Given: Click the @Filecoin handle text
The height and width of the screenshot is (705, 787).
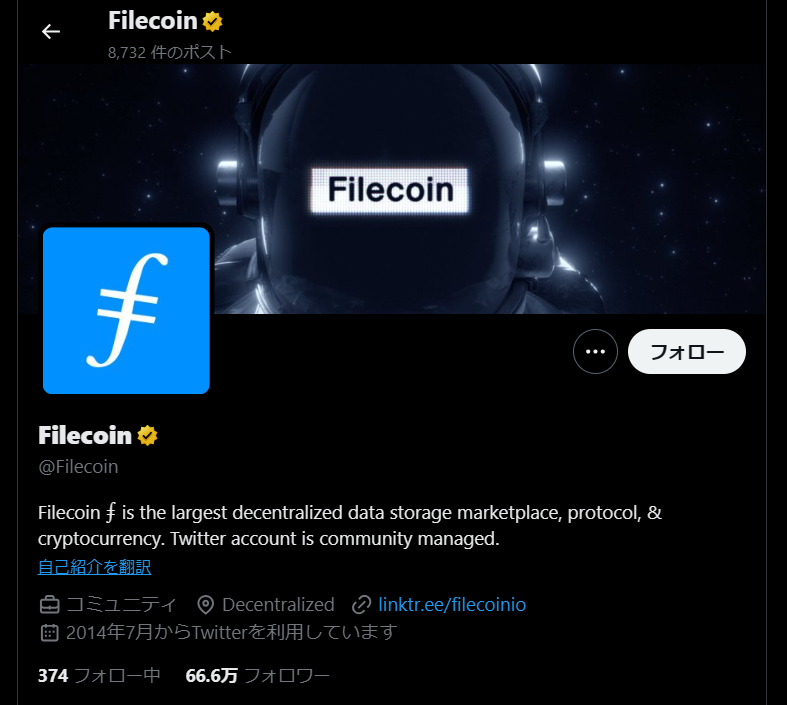Looking at the screenshot, I should (x=78, y=467).
